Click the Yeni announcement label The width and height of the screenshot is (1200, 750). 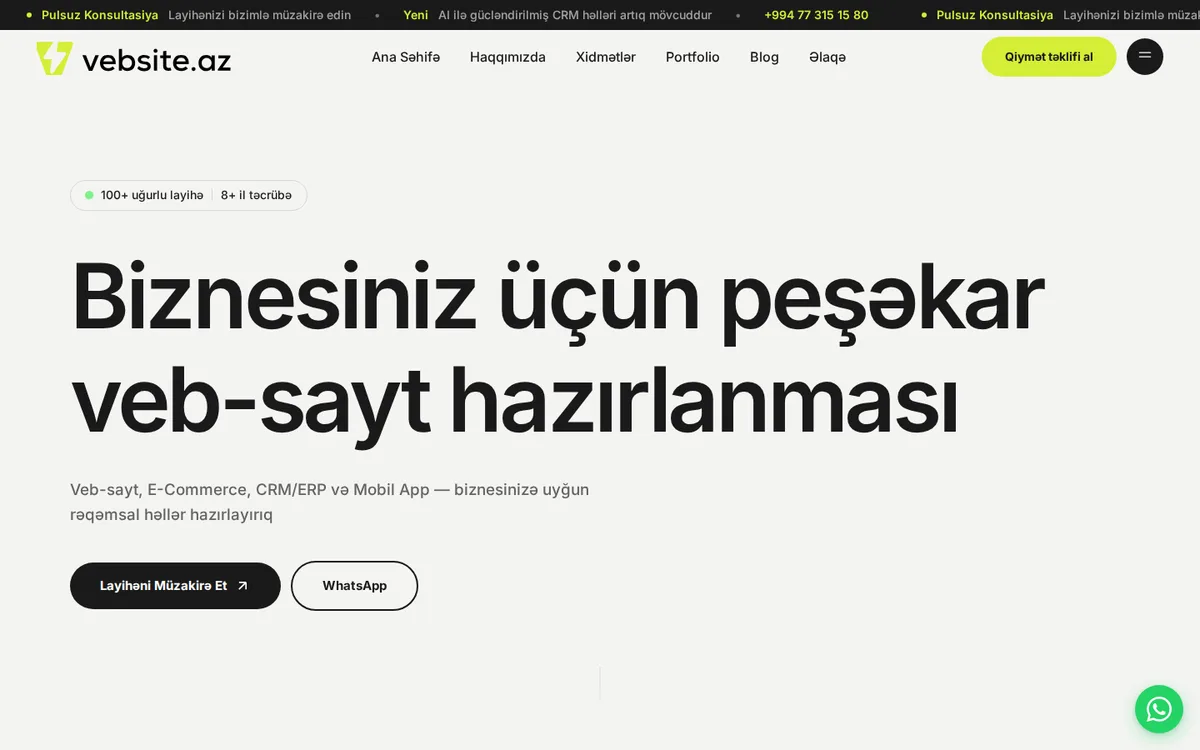click(416, 15)
